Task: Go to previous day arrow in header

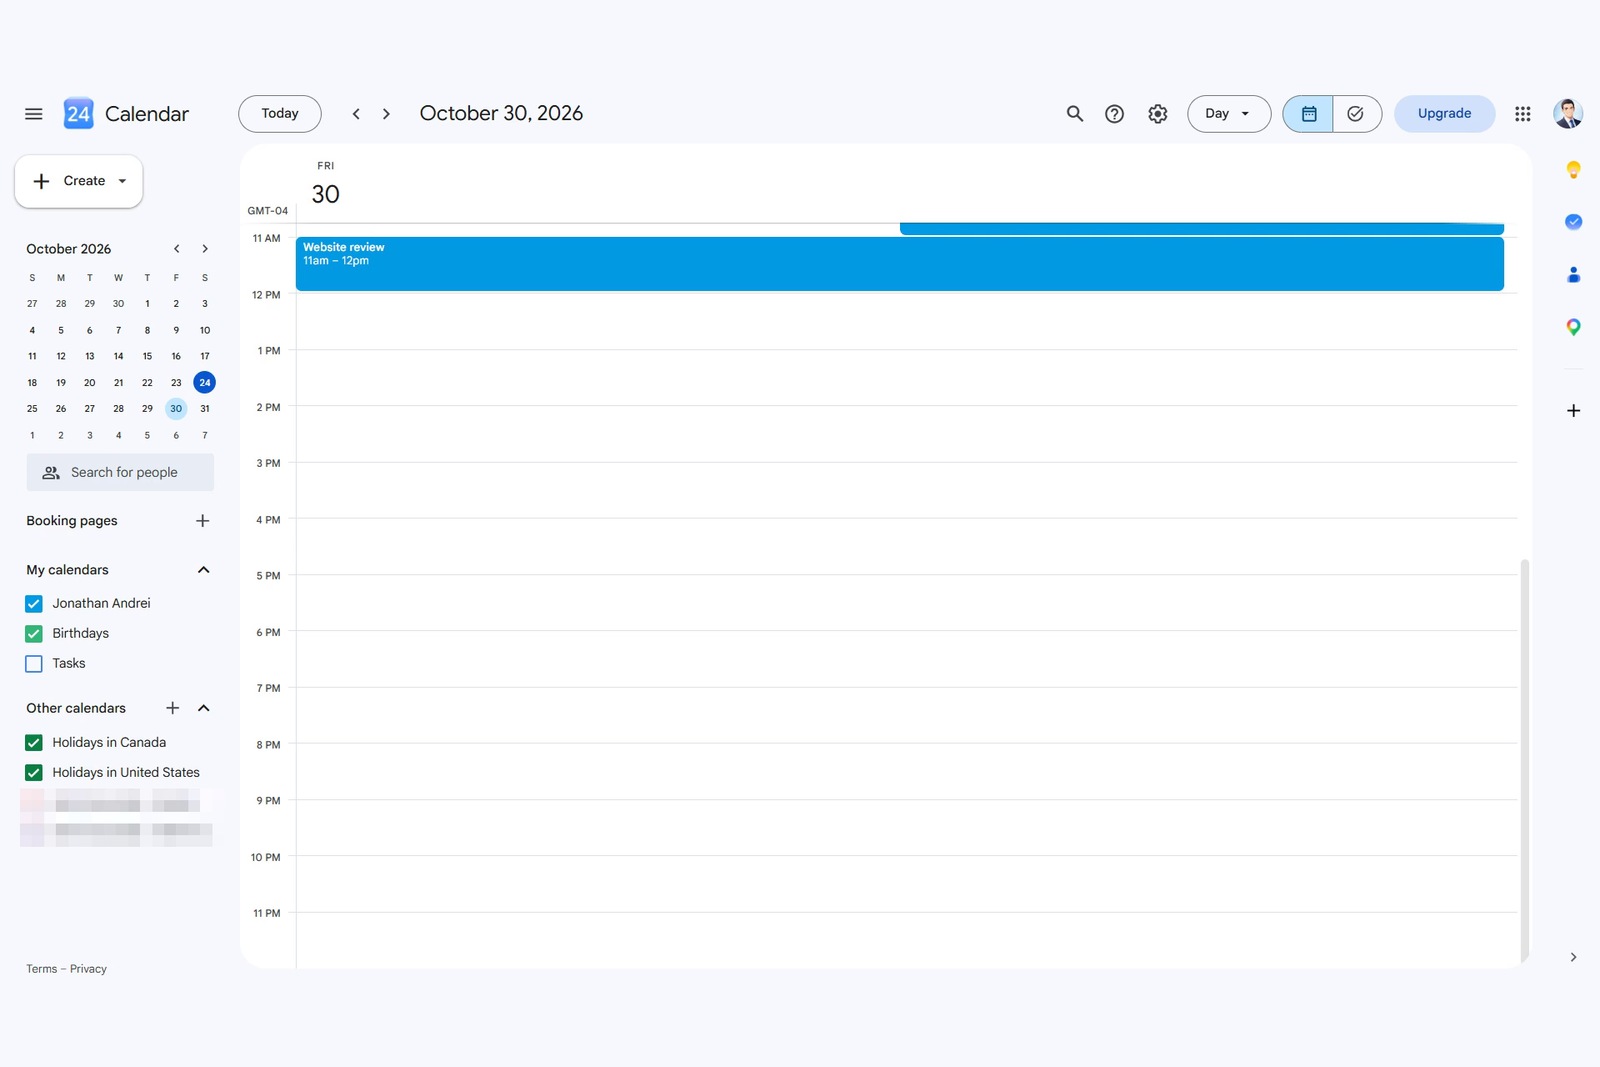Action: (356, 114)
